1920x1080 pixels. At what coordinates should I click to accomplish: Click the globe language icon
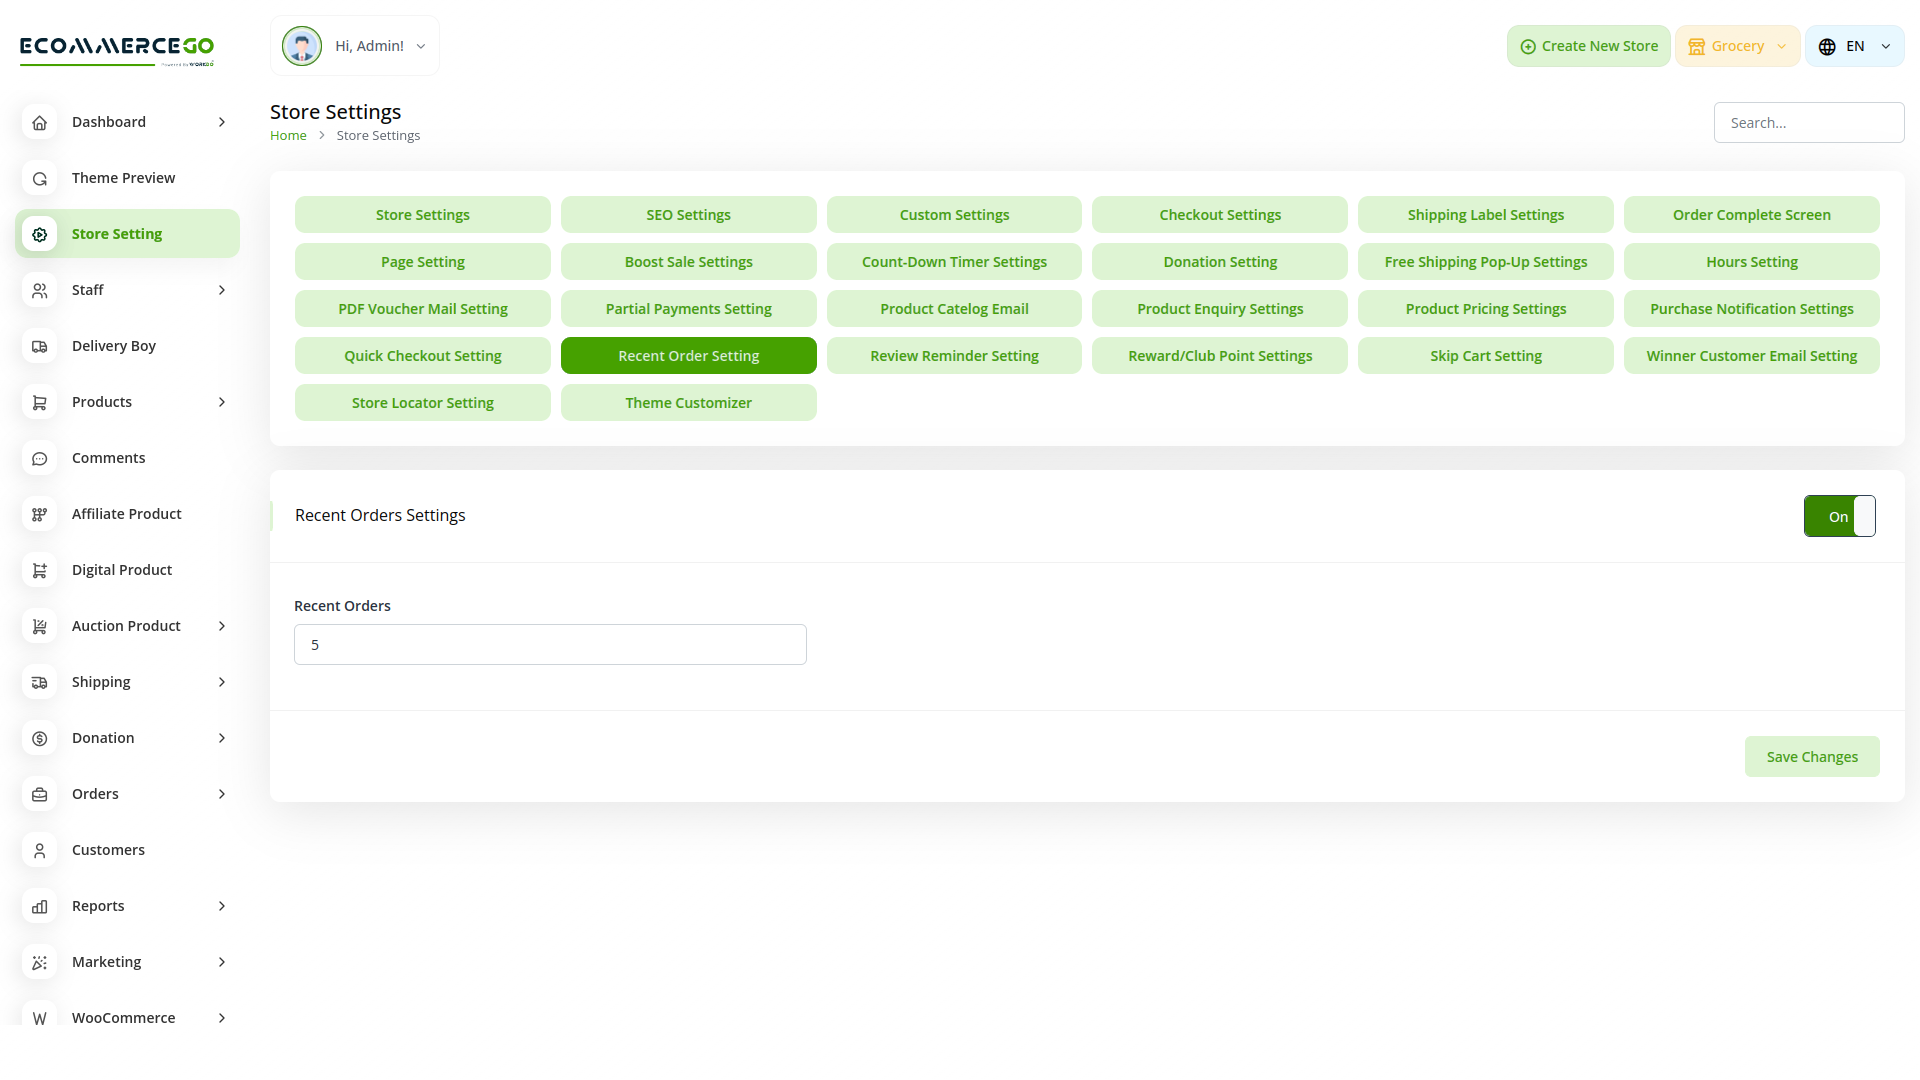click(x=1827, y=47)
